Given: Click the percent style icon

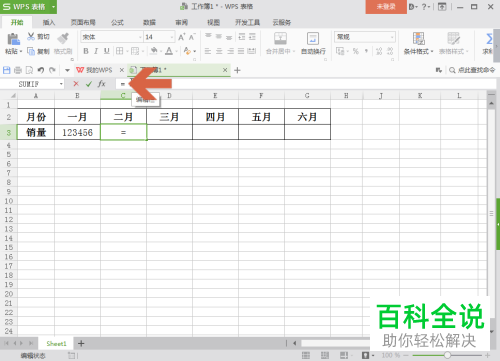Looking at the screenshot, I should click(x=356, y=51).
